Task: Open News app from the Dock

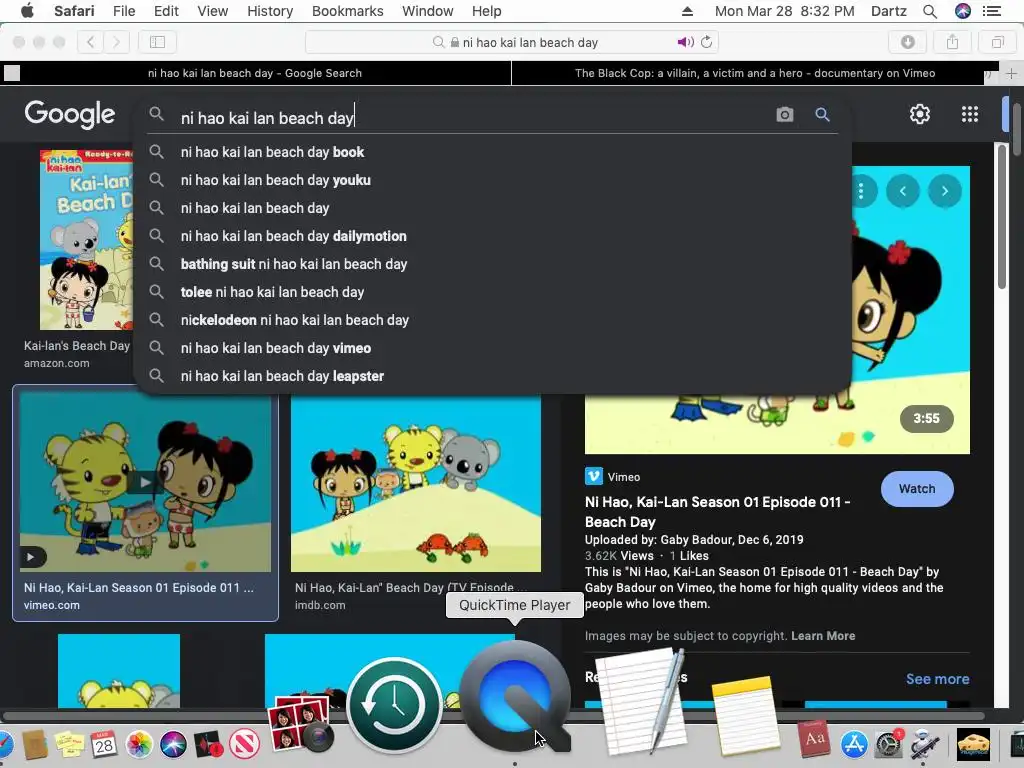Action: click(244, 744)
